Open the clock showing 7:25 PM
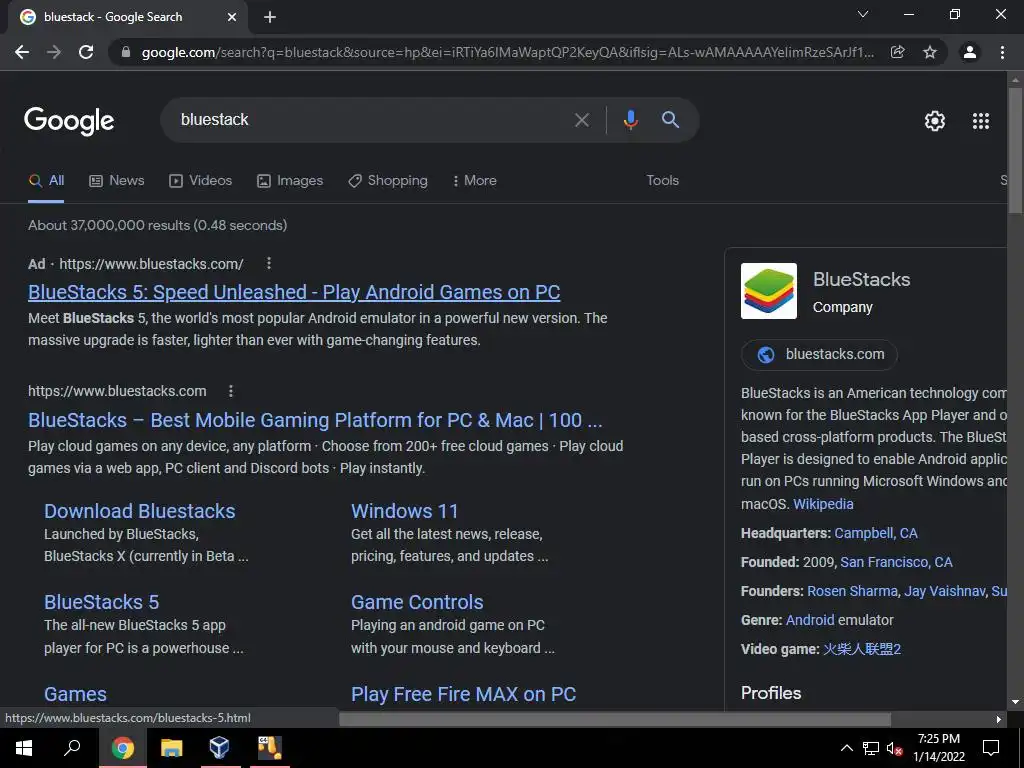Viewport: 1024px width, 768px height. (x=938, y=748)
